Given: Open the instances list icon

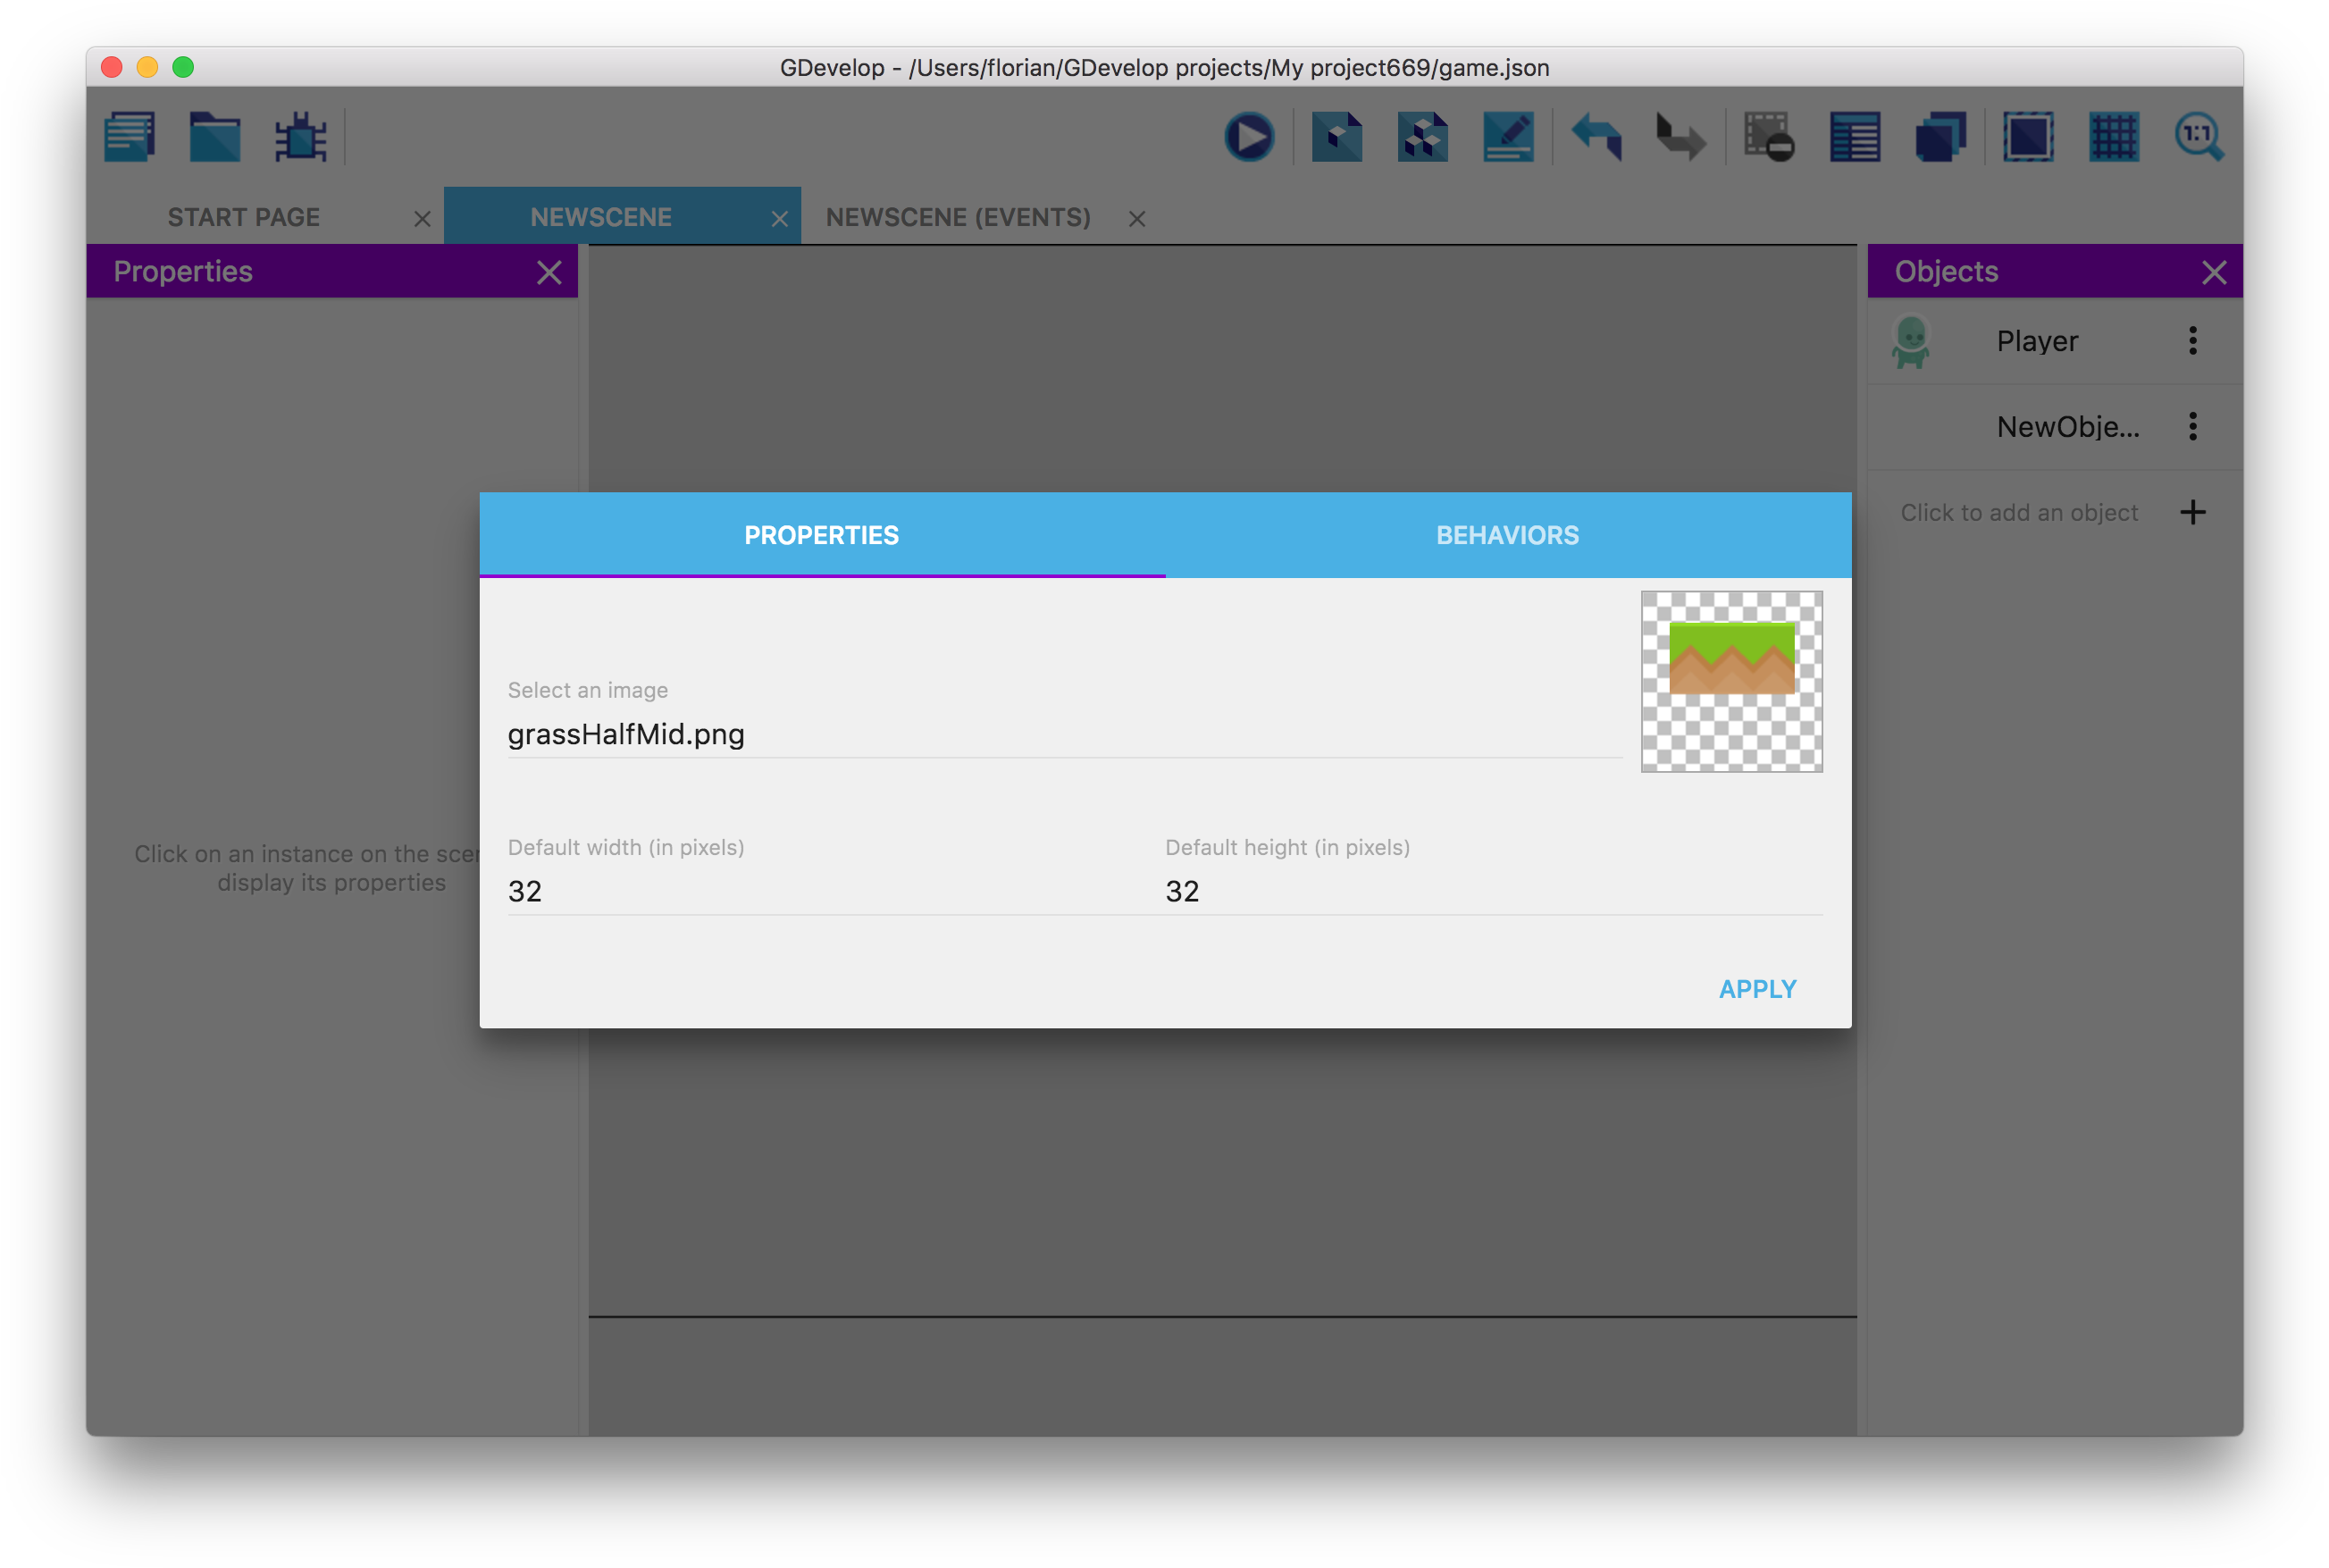Looking at the screenshot, I should [x=1855, y=136].
